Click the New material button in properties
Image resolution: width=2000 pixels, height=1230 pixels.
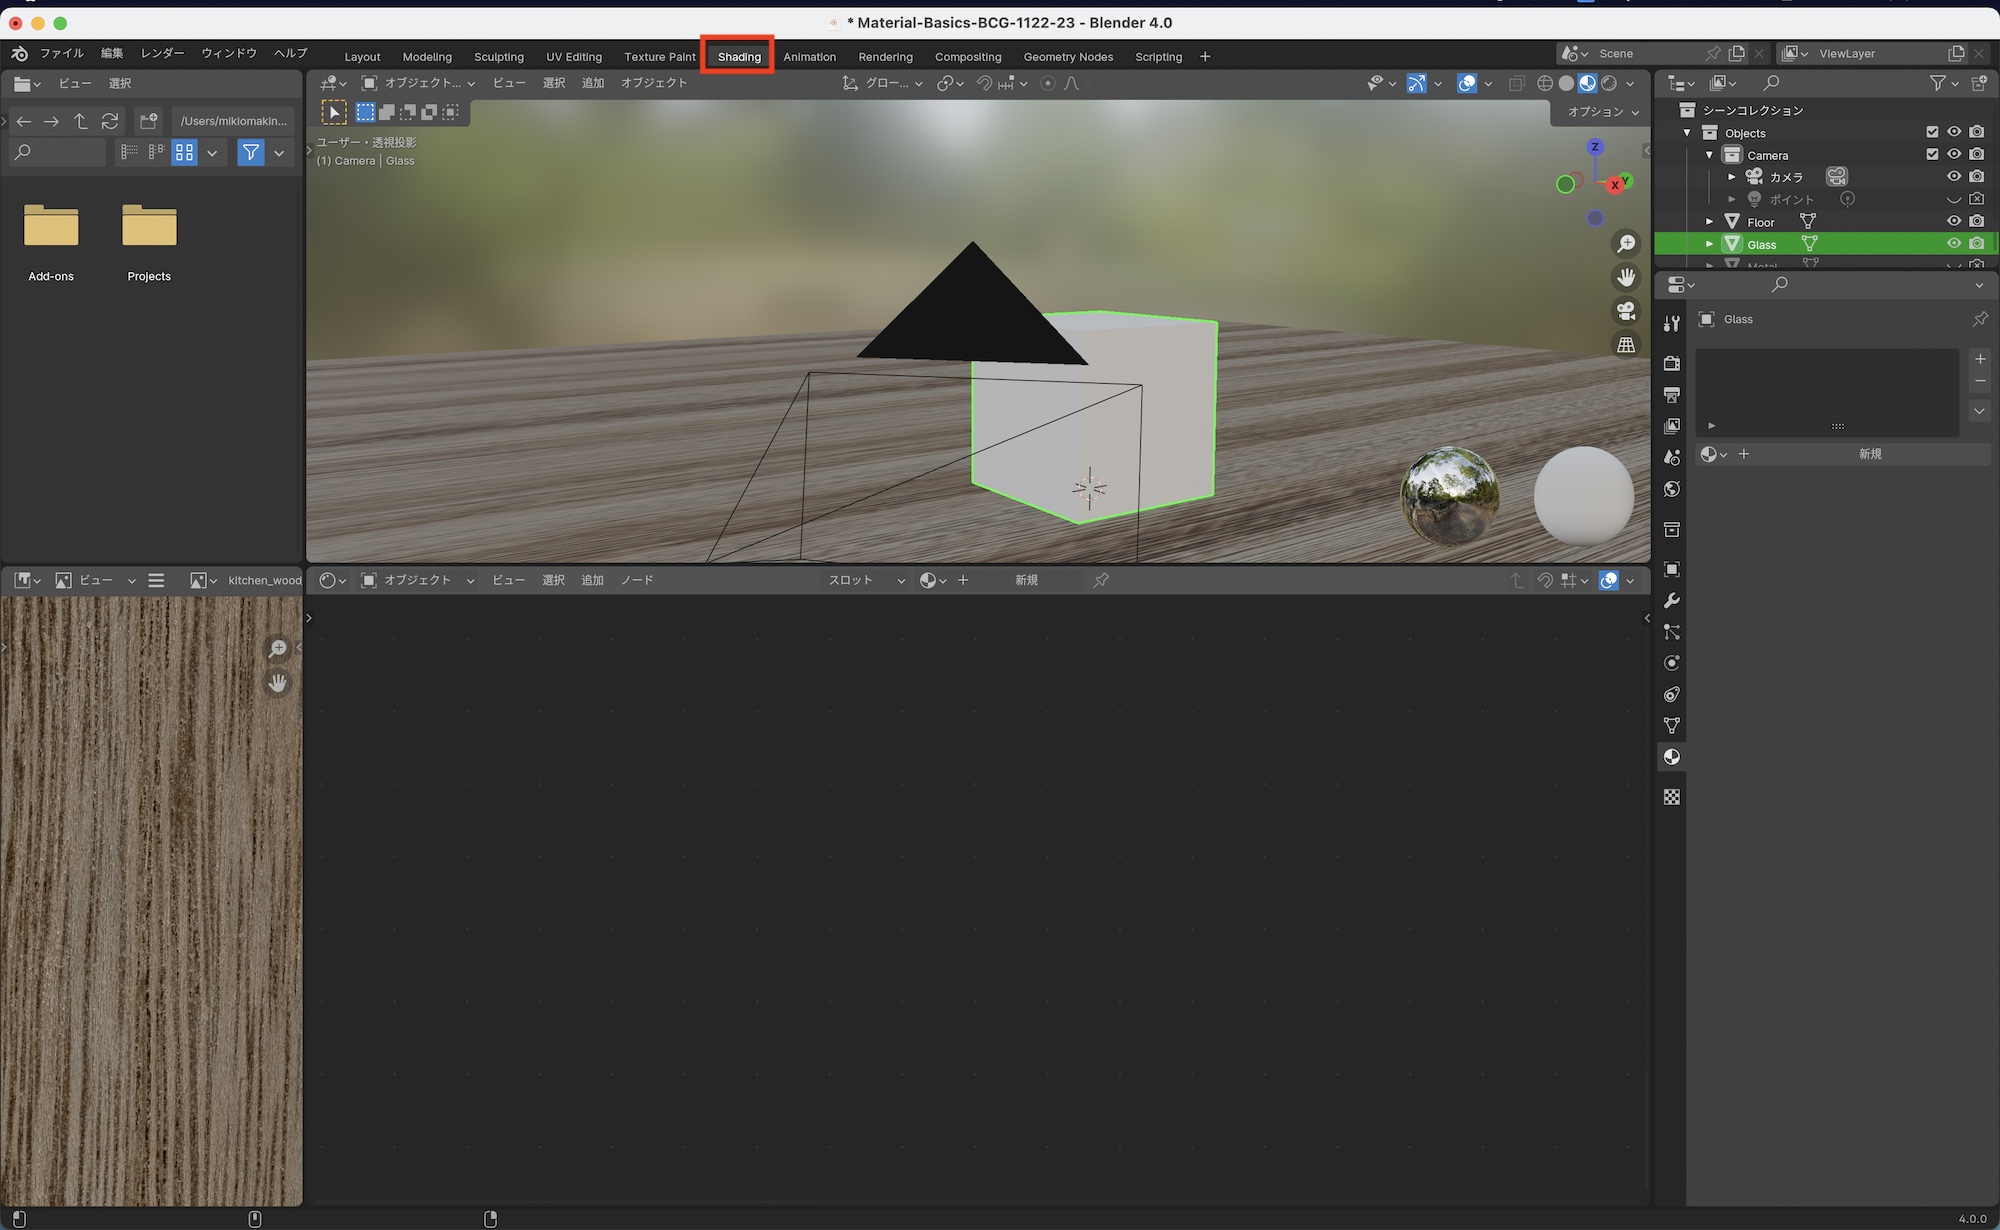1869,454
